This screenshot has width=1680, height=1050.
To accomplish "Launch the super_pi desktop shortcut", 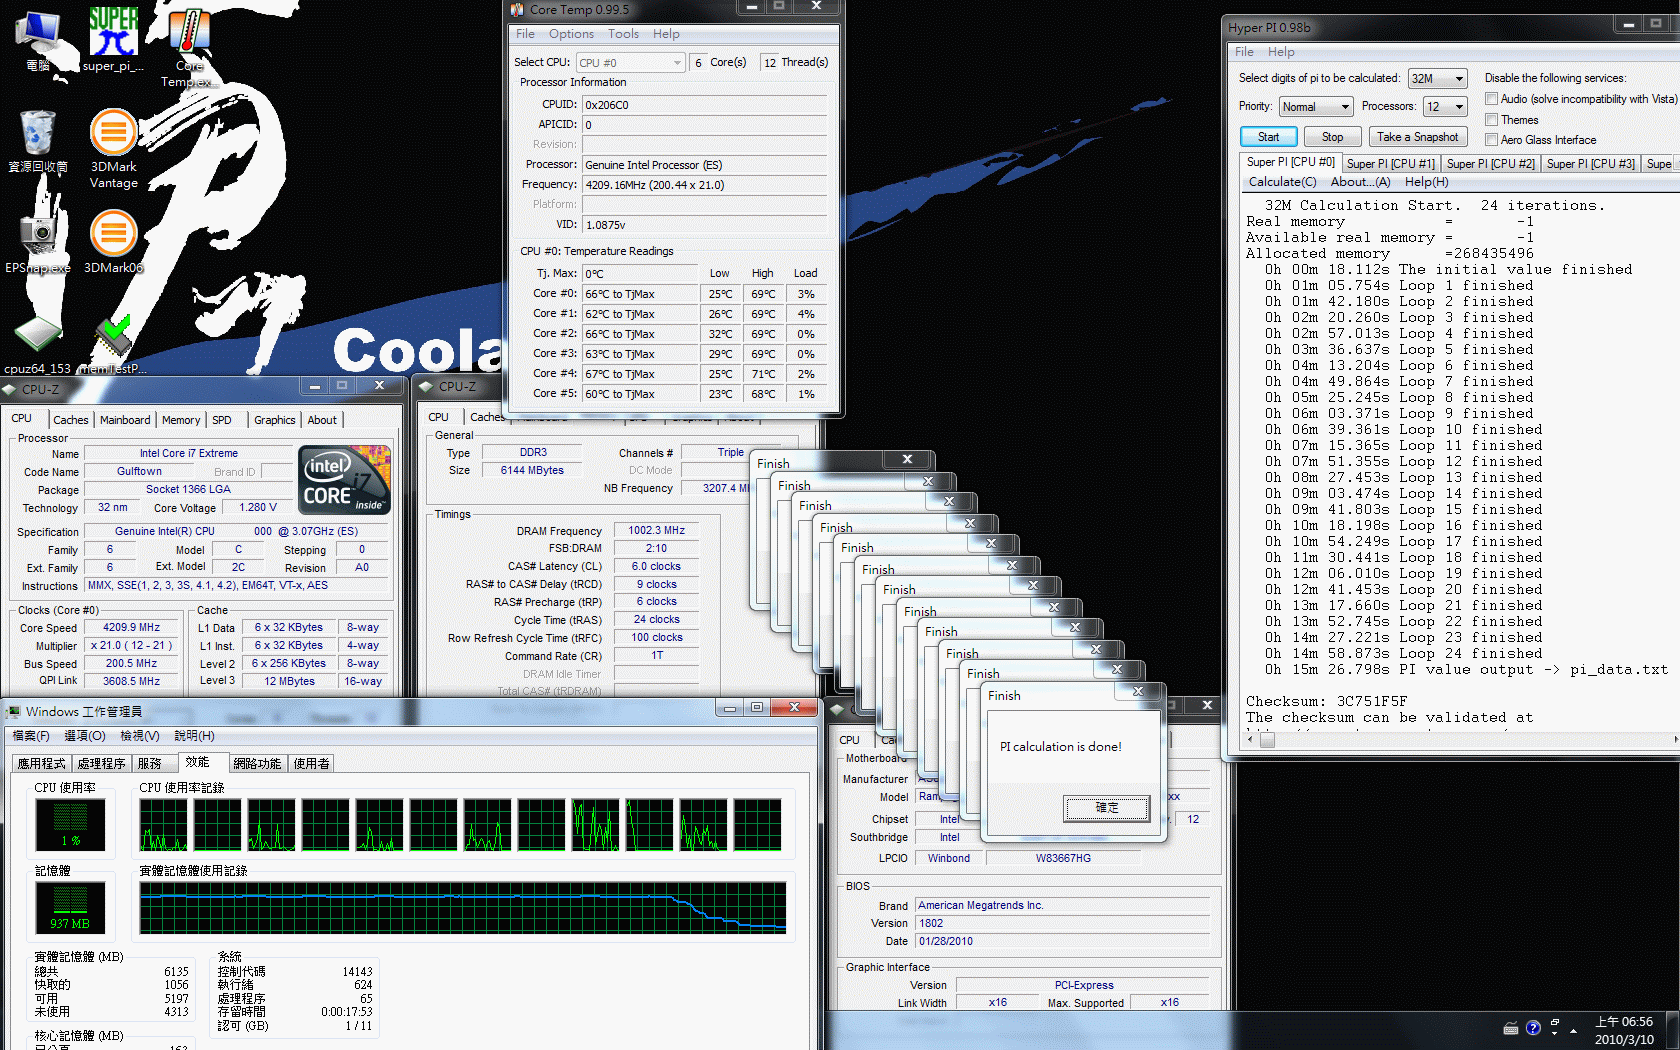I will pos(113,40).
